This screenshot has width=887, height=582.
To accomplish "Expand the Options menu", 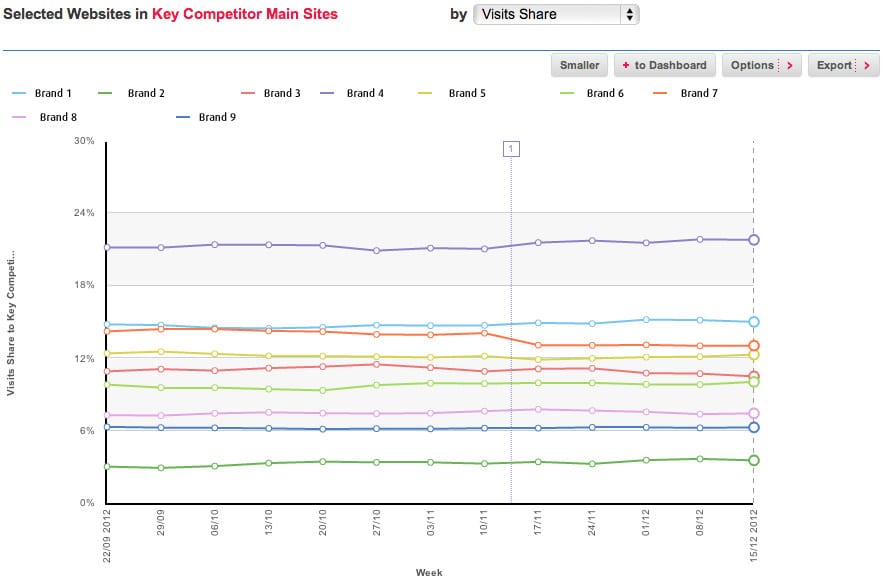I will pos(761,65).
